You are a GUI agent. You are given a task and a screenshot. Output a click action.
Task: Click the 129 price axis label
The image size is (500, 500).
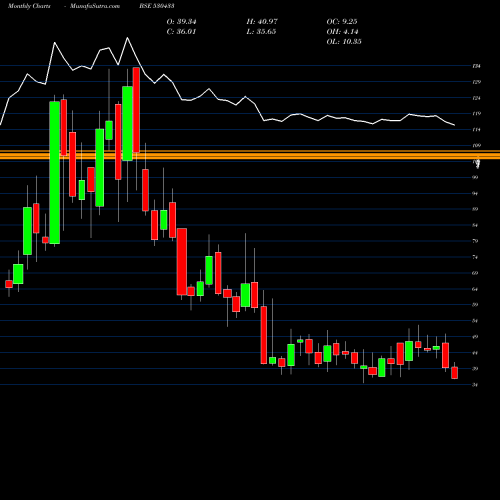(x=477, y=82)
